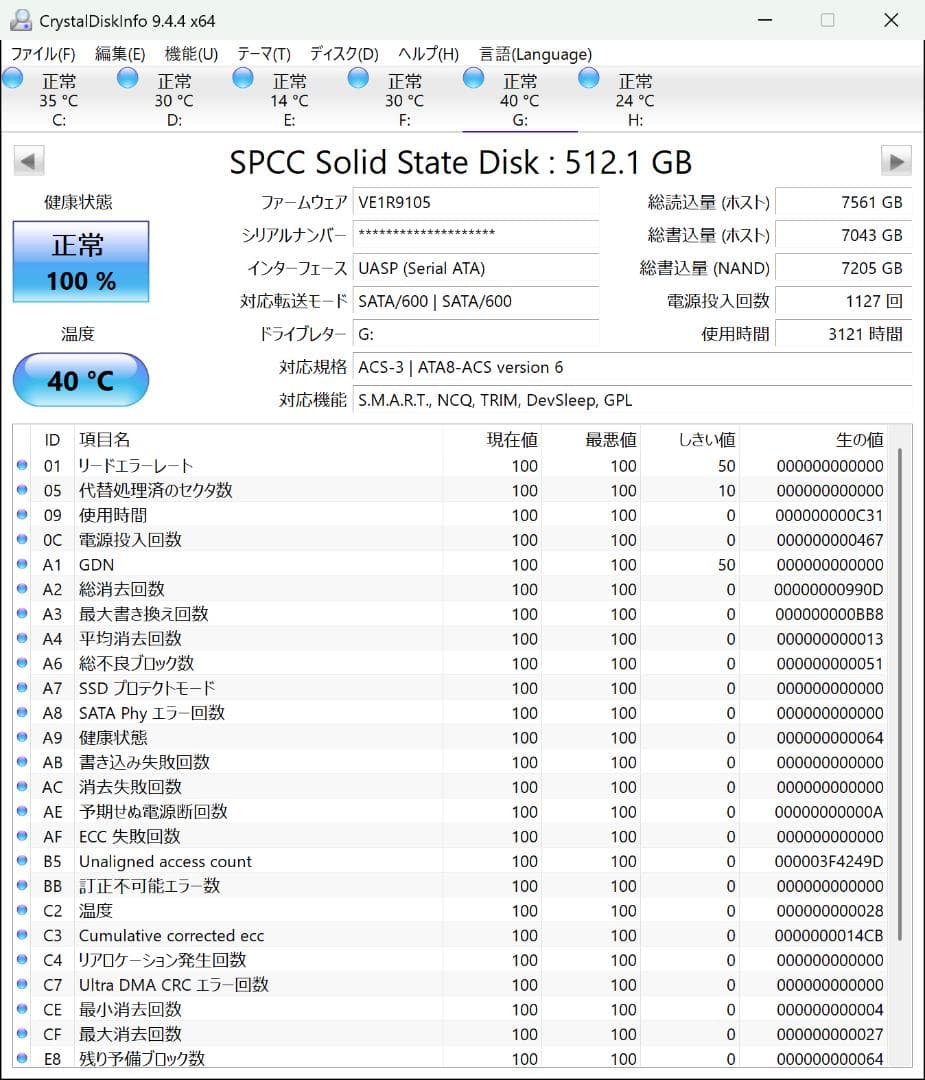Click supported features field S.M.A.R.T., NCQ, TRIM

tap(632, 400)
